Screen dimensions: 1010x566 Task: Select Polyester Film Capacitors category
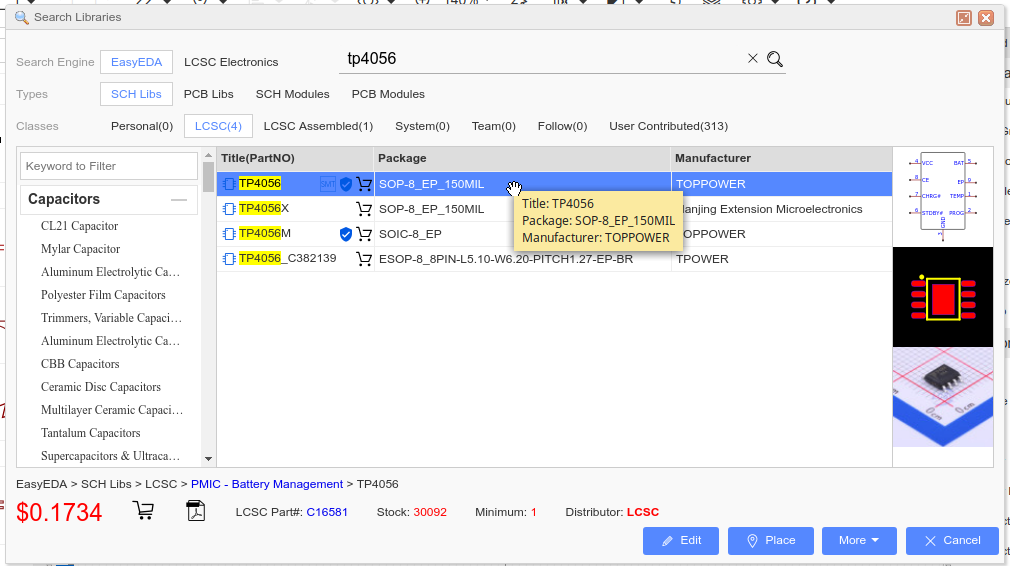pos(103,295)
